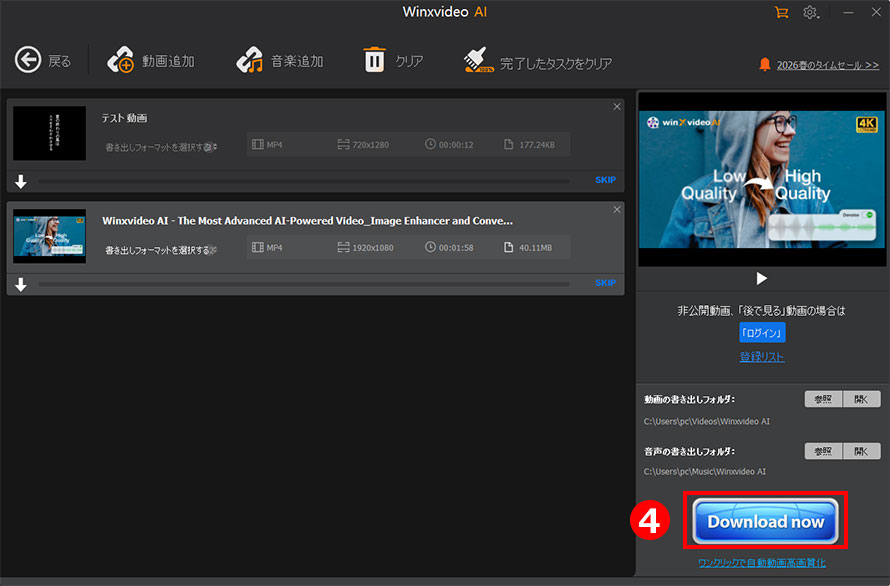890x586 pixels.
Task: Click the 動画追加 (Add Video) toolbar icon
Action: 121,60
